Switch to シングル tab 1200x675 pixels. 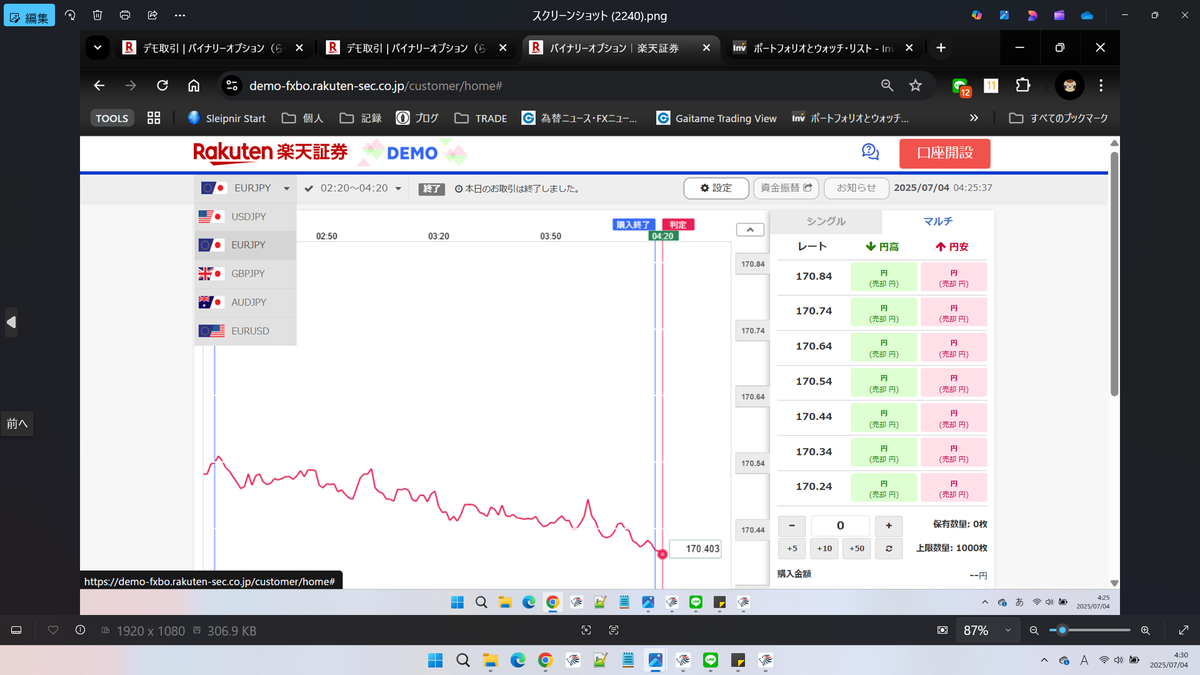826,221
